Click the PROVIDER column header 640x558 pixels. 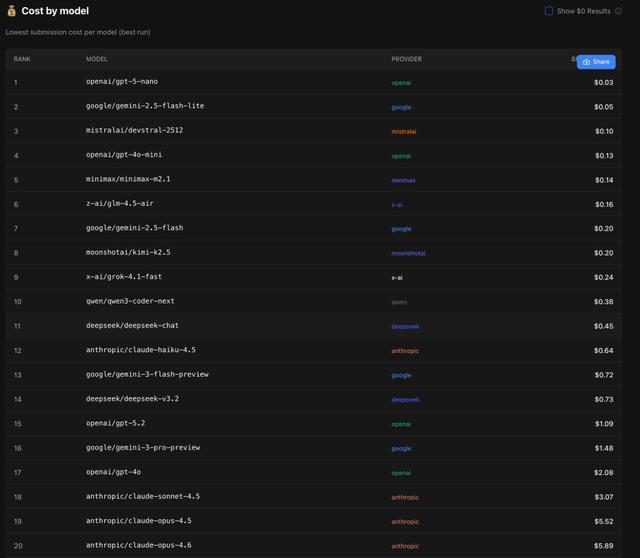pyautogui.click(x=406, y=59)
